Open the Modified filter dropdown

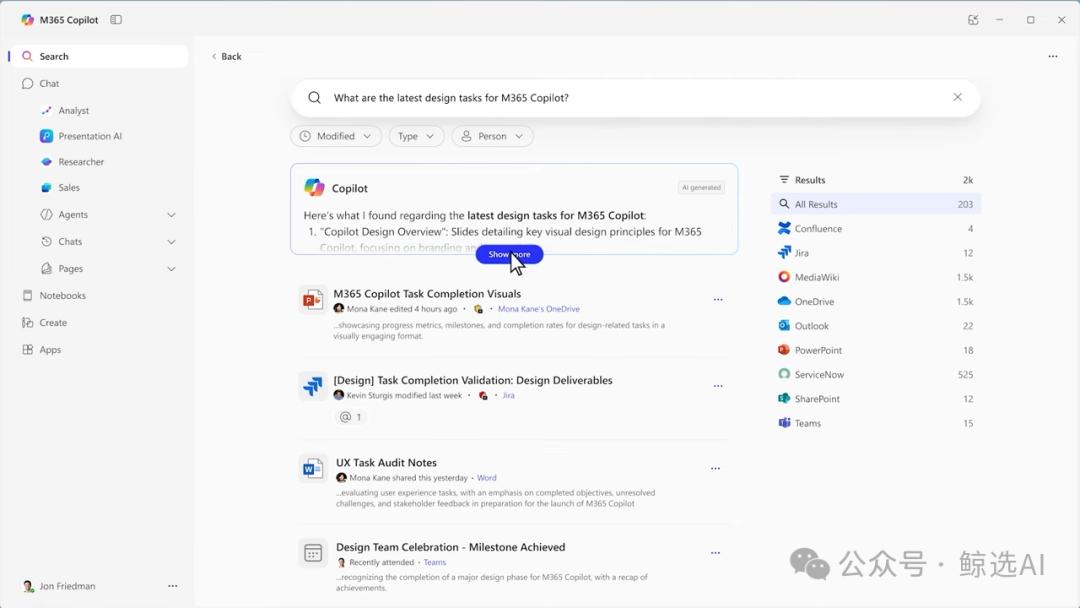[336, 135]
